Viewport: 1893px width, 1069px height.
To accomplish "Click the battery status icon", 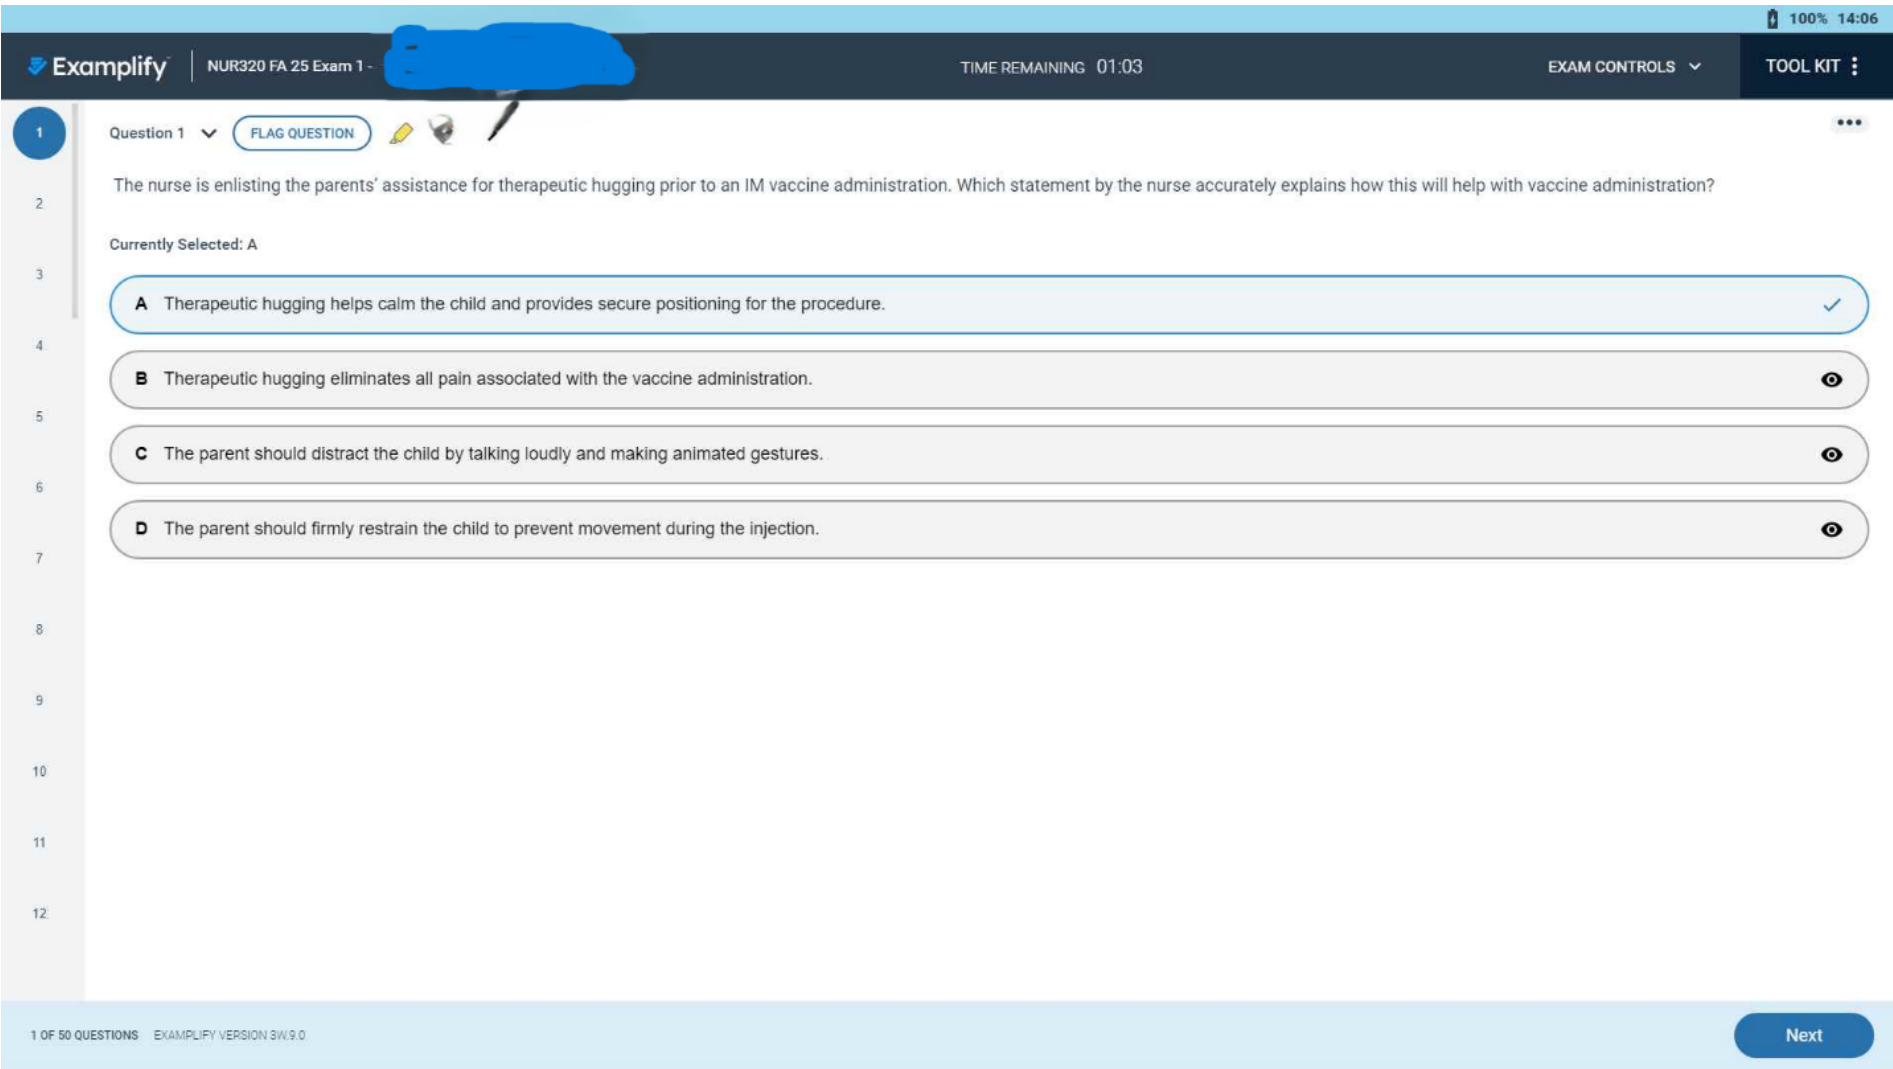I will (x=1772, y=18).
